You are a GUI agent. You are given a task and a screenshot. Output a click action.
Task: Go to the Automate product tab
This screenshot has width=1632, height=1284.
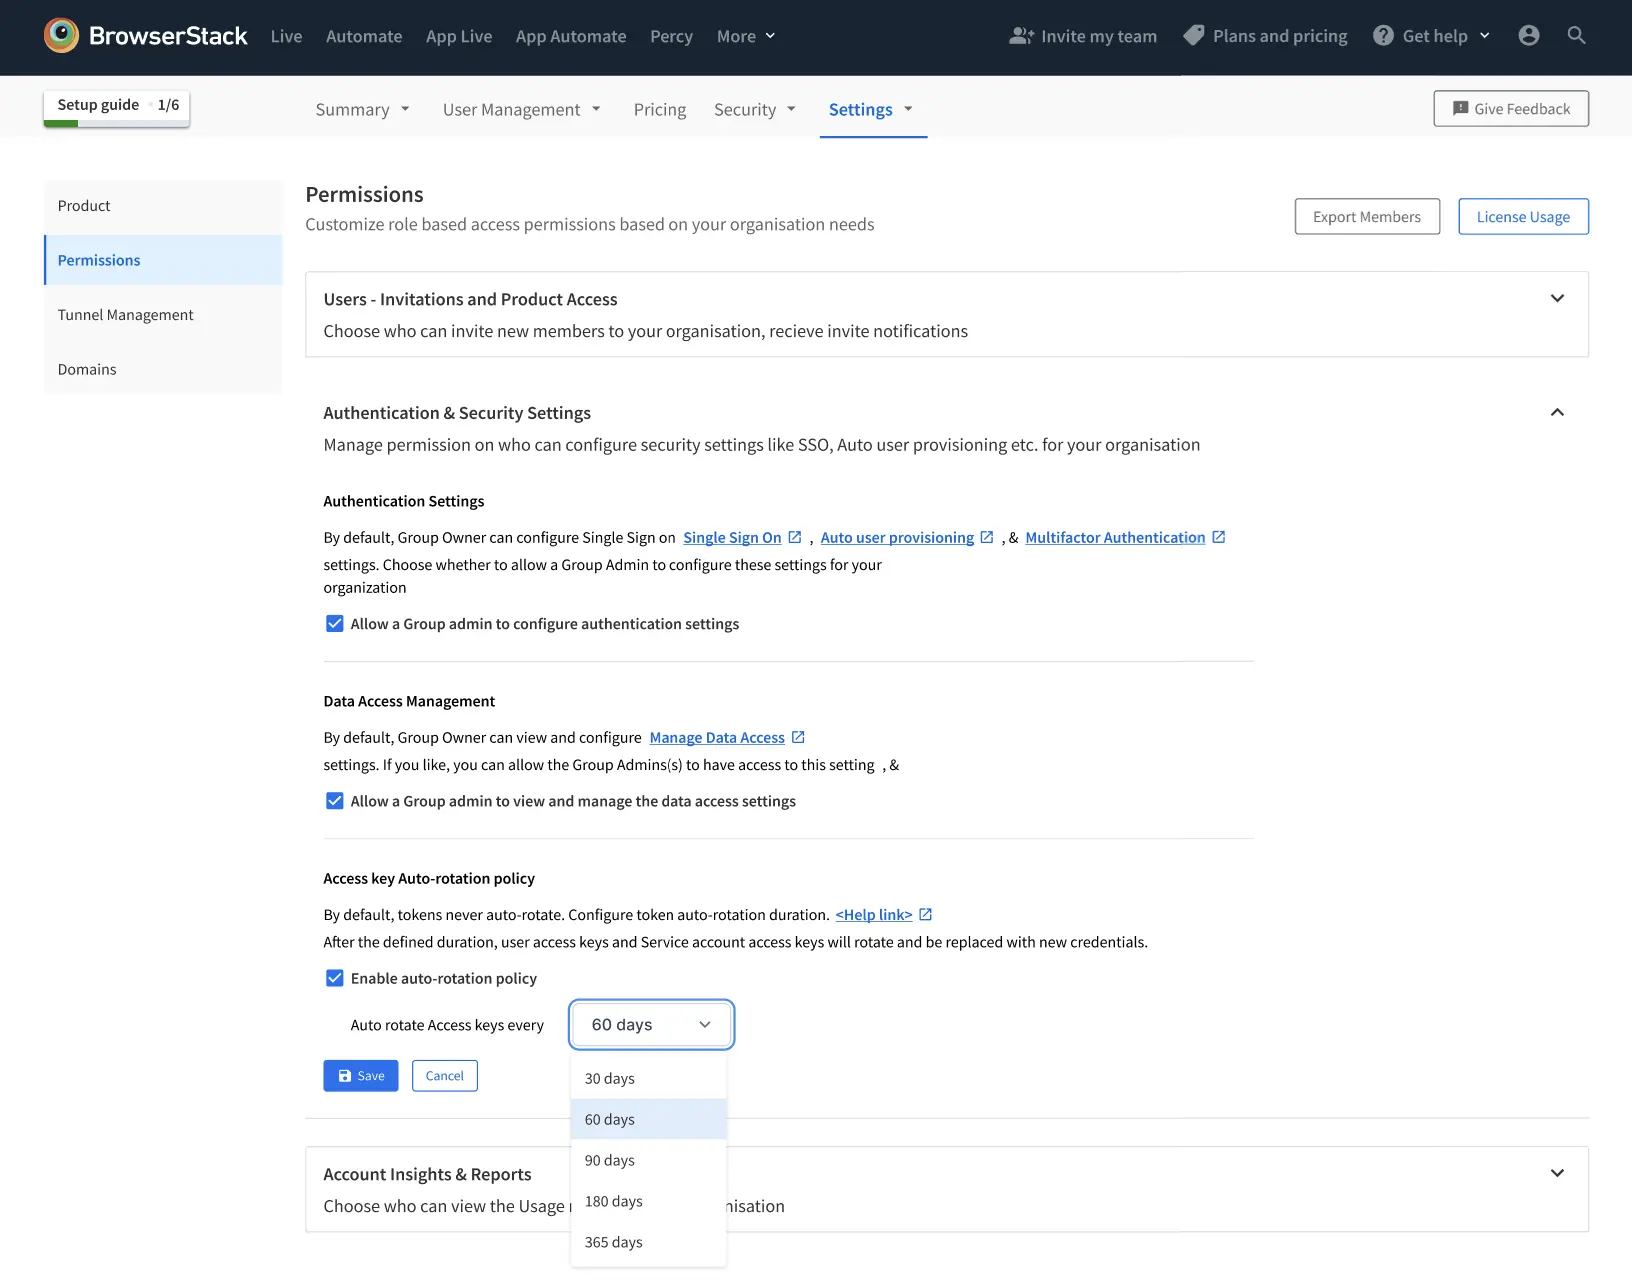tap(364, 36)
